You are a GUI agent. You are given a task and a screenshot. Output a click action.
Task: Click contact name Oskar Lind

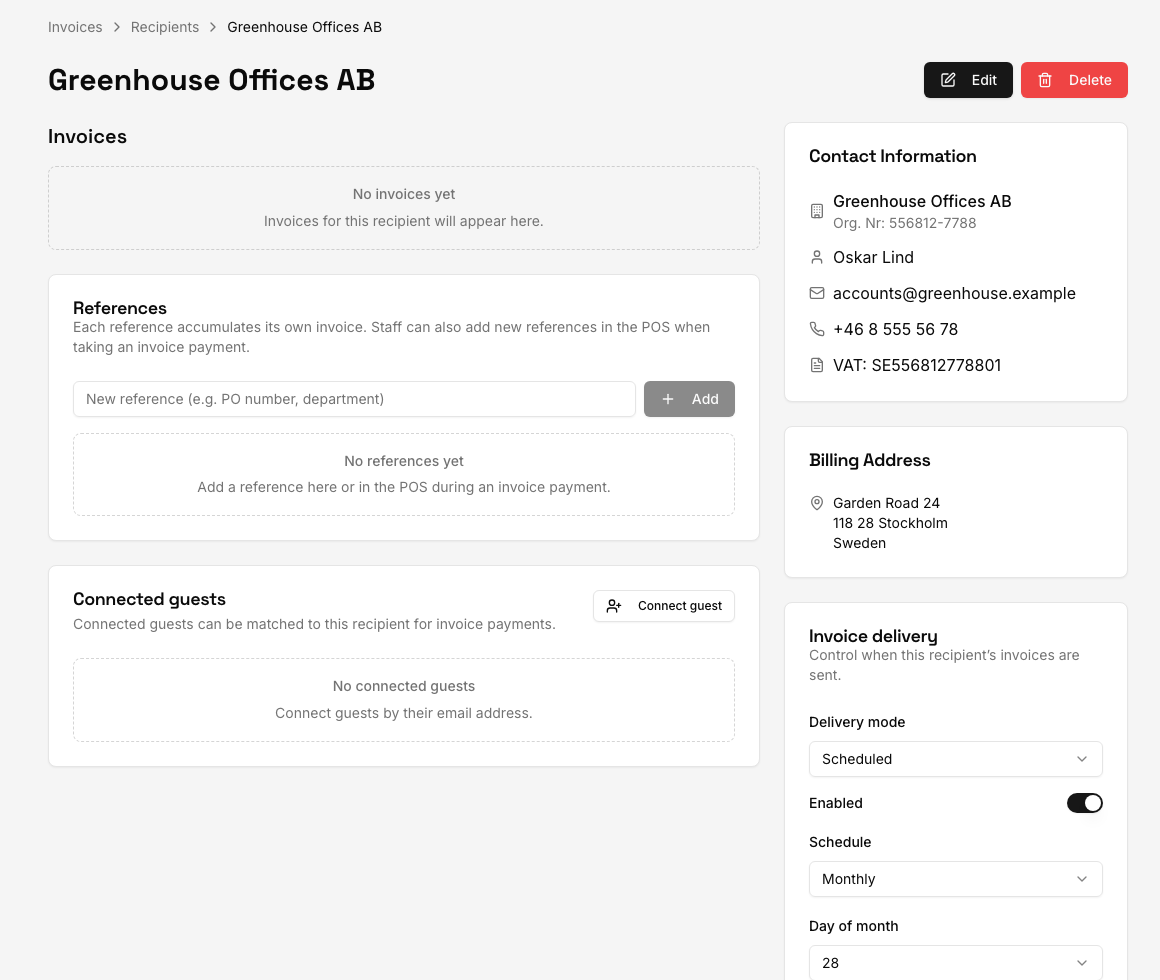click(x=873, y=257)
